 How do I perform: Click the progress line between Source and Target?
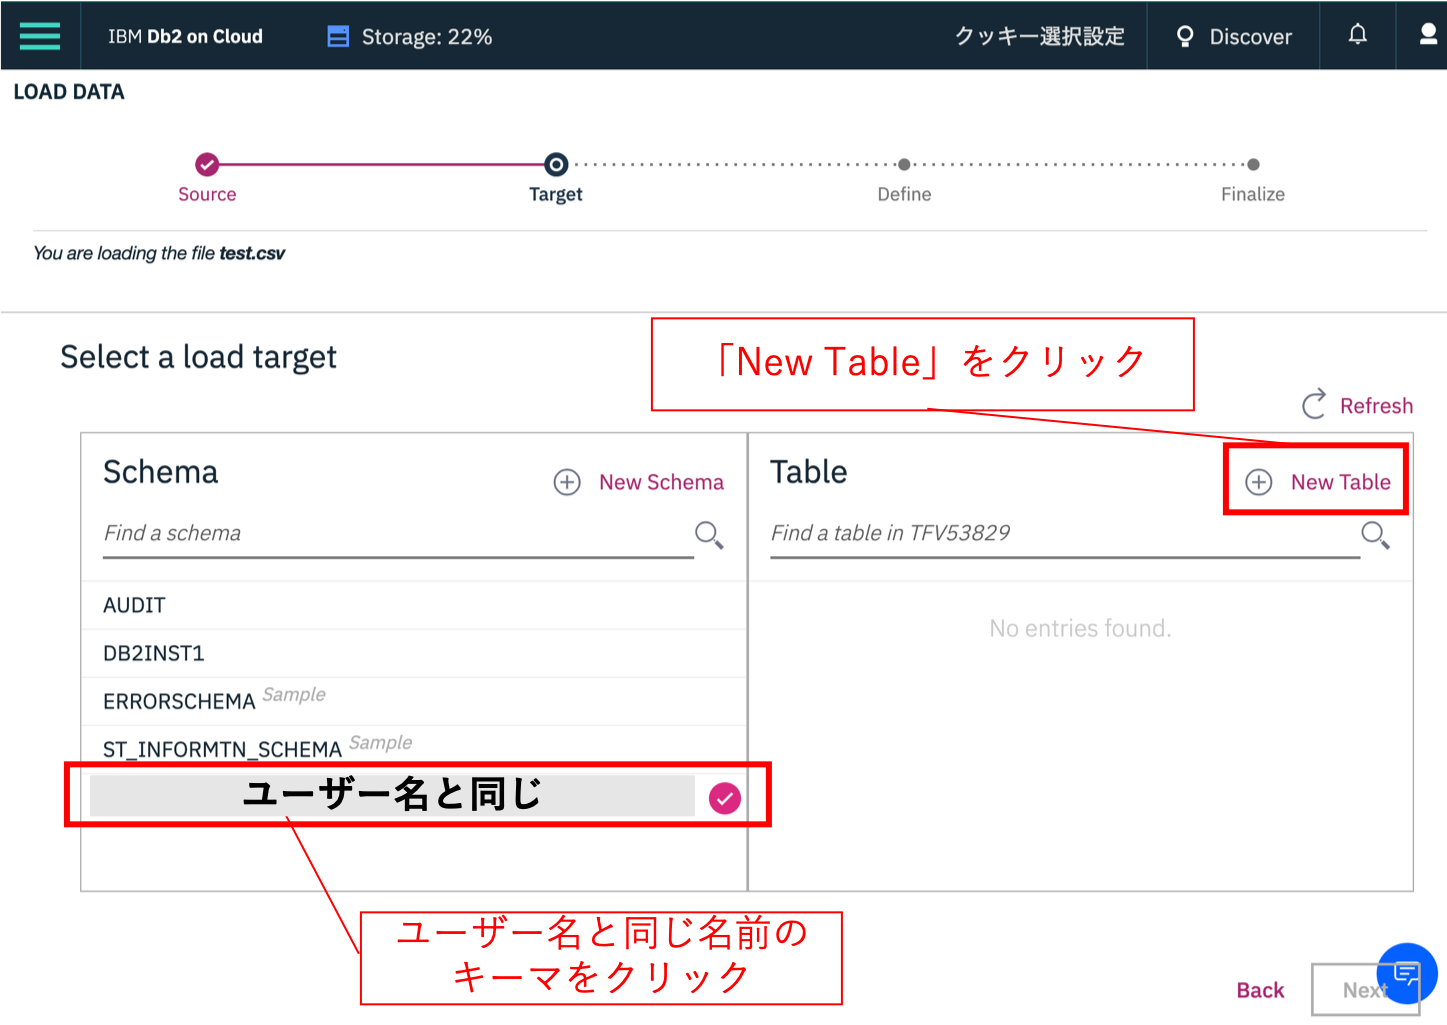point(380,164)
